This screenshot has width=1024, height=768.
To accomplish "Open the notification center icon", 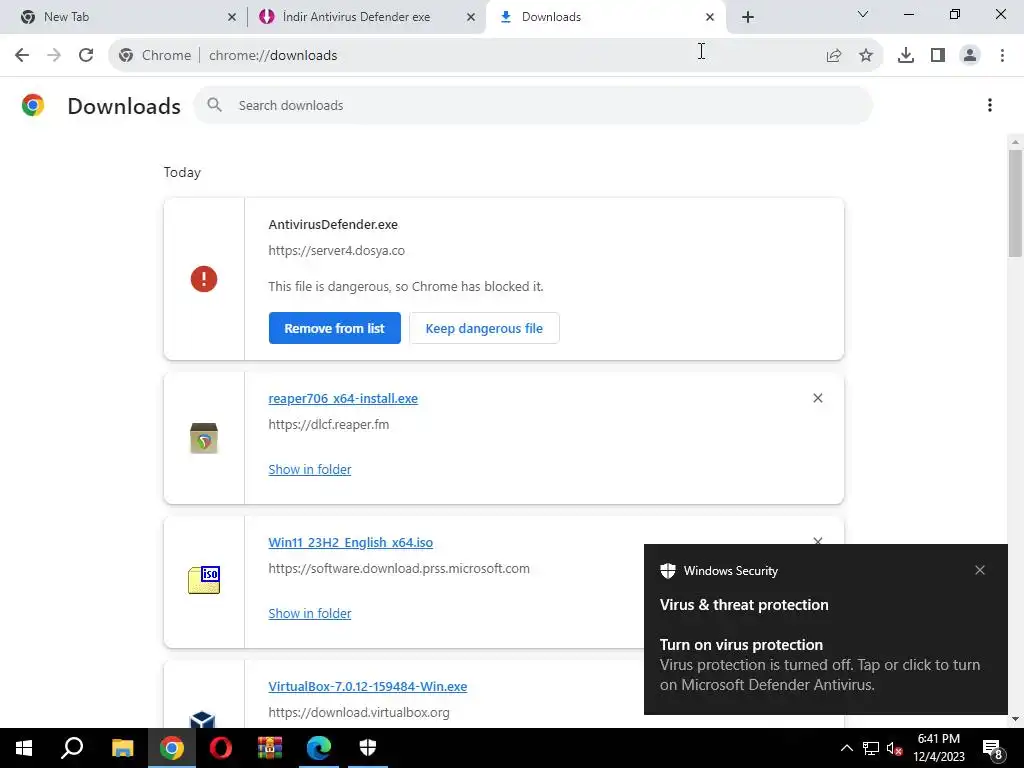I will point(992,748).
